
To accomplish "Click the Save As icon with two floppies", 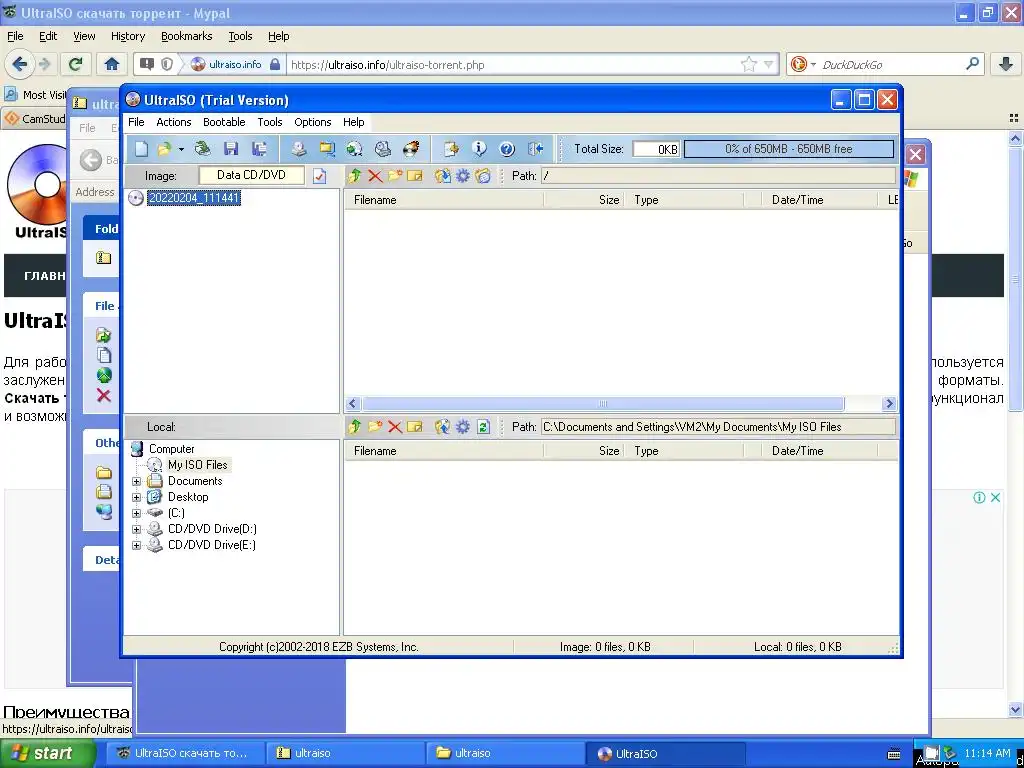I will (259, 149).
